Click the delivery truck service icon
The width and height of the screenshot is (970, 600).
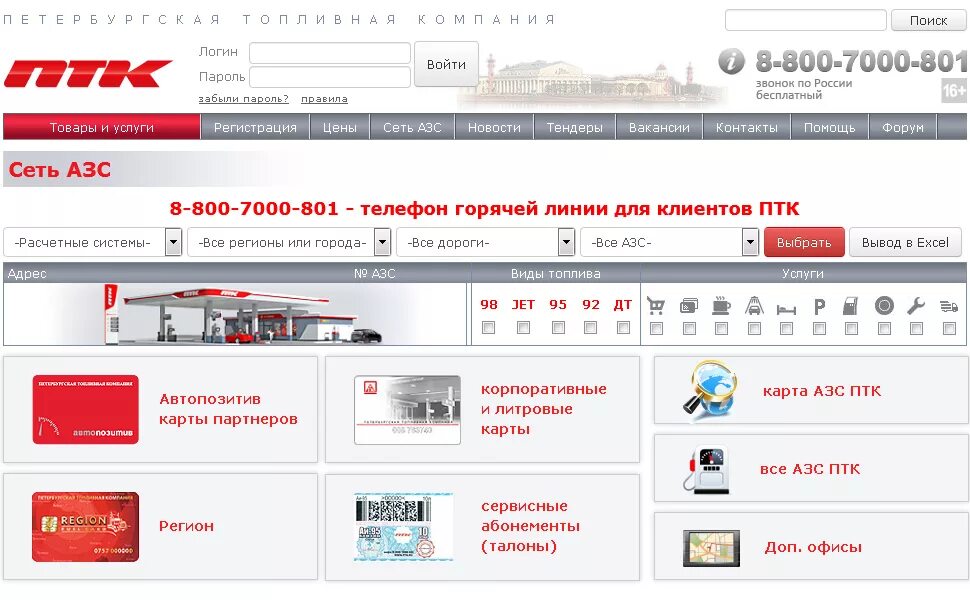(949, 306)
